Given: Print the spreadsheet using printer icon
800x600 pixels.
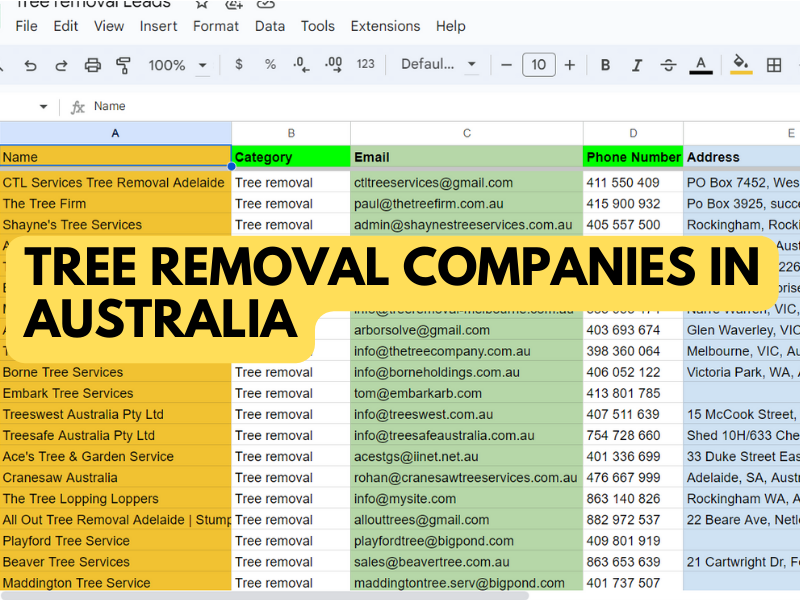Looking at the screenshot, I should coord(93,65).
